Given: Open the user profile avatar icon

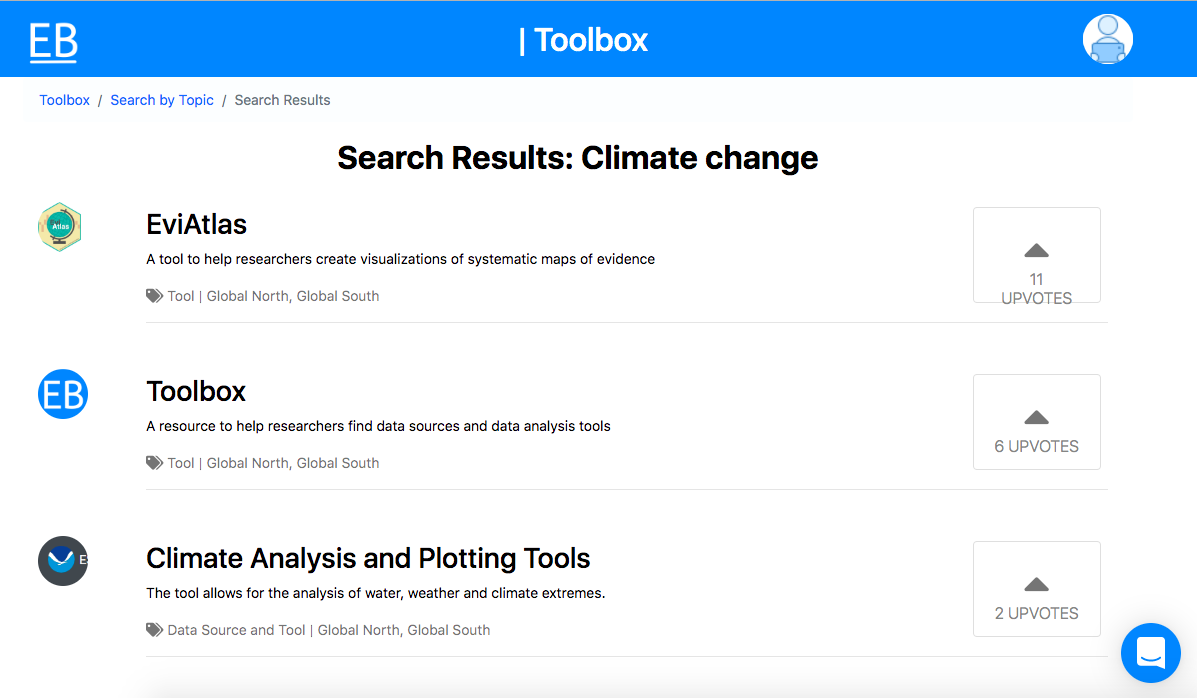Looking at the screenshot, I should pyautogui.click(x=1107, y=39).
